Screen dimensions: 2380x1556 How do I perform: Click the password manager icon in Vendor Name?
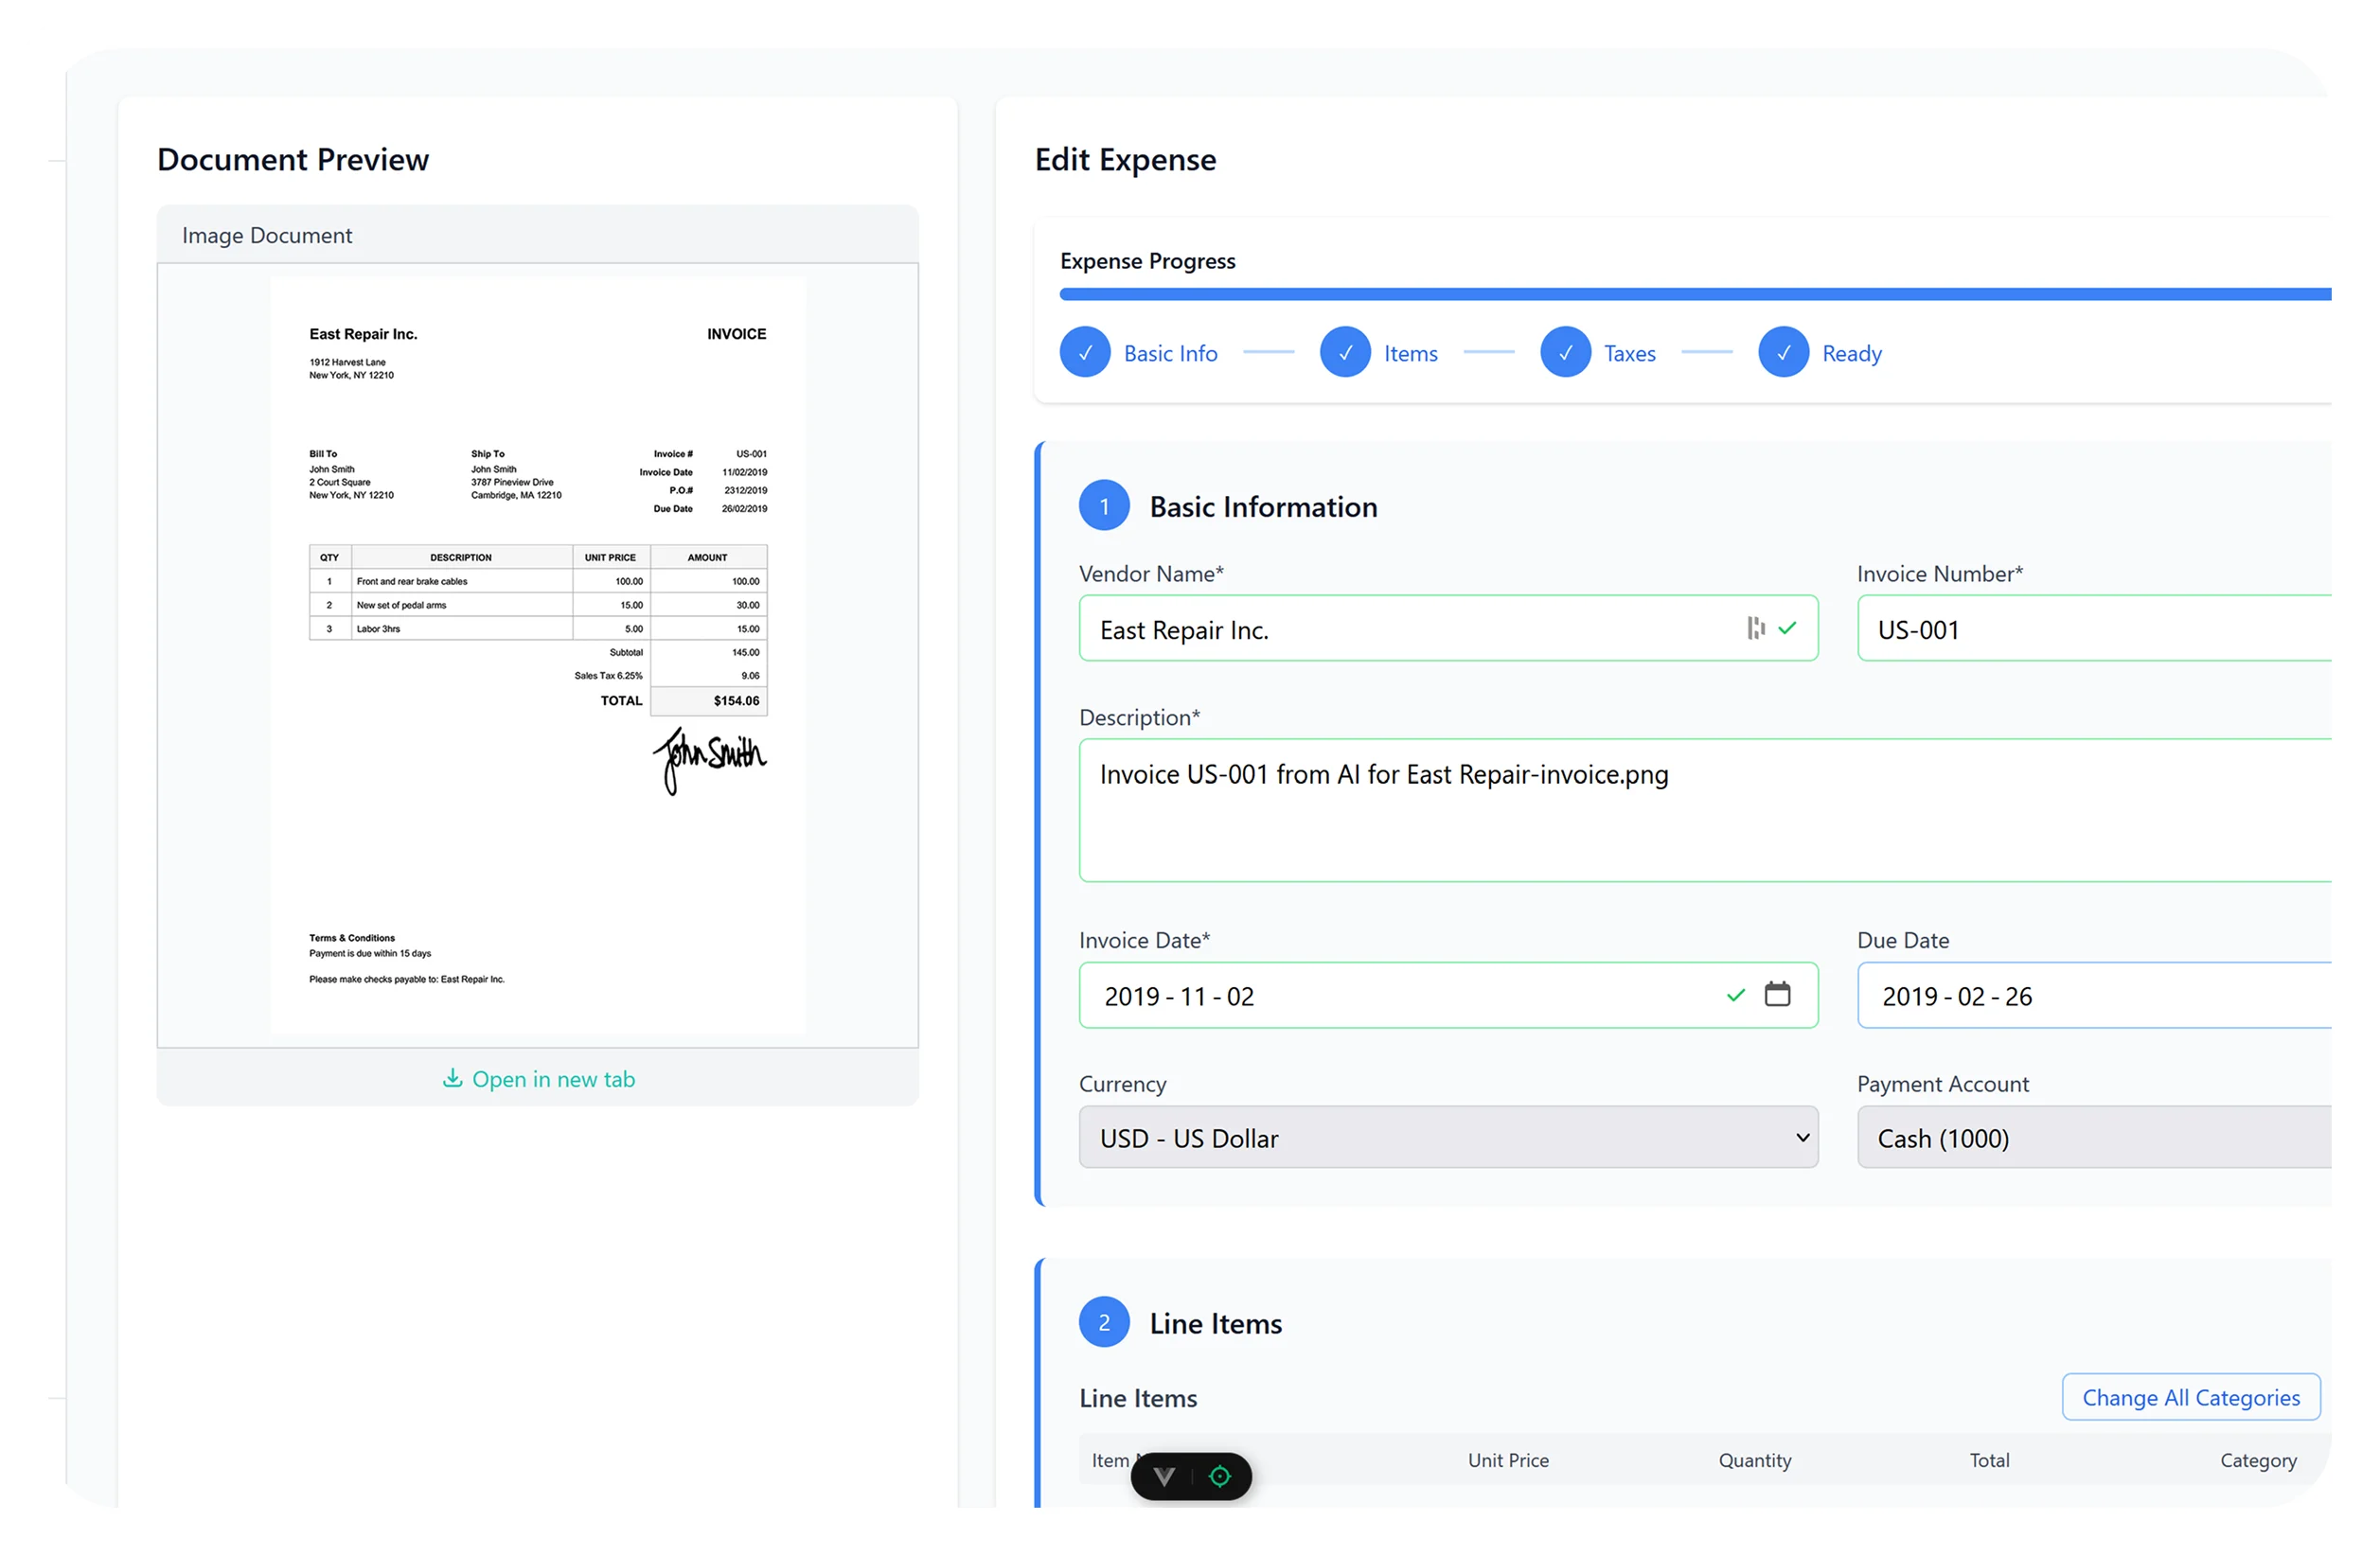(1755, 628)
